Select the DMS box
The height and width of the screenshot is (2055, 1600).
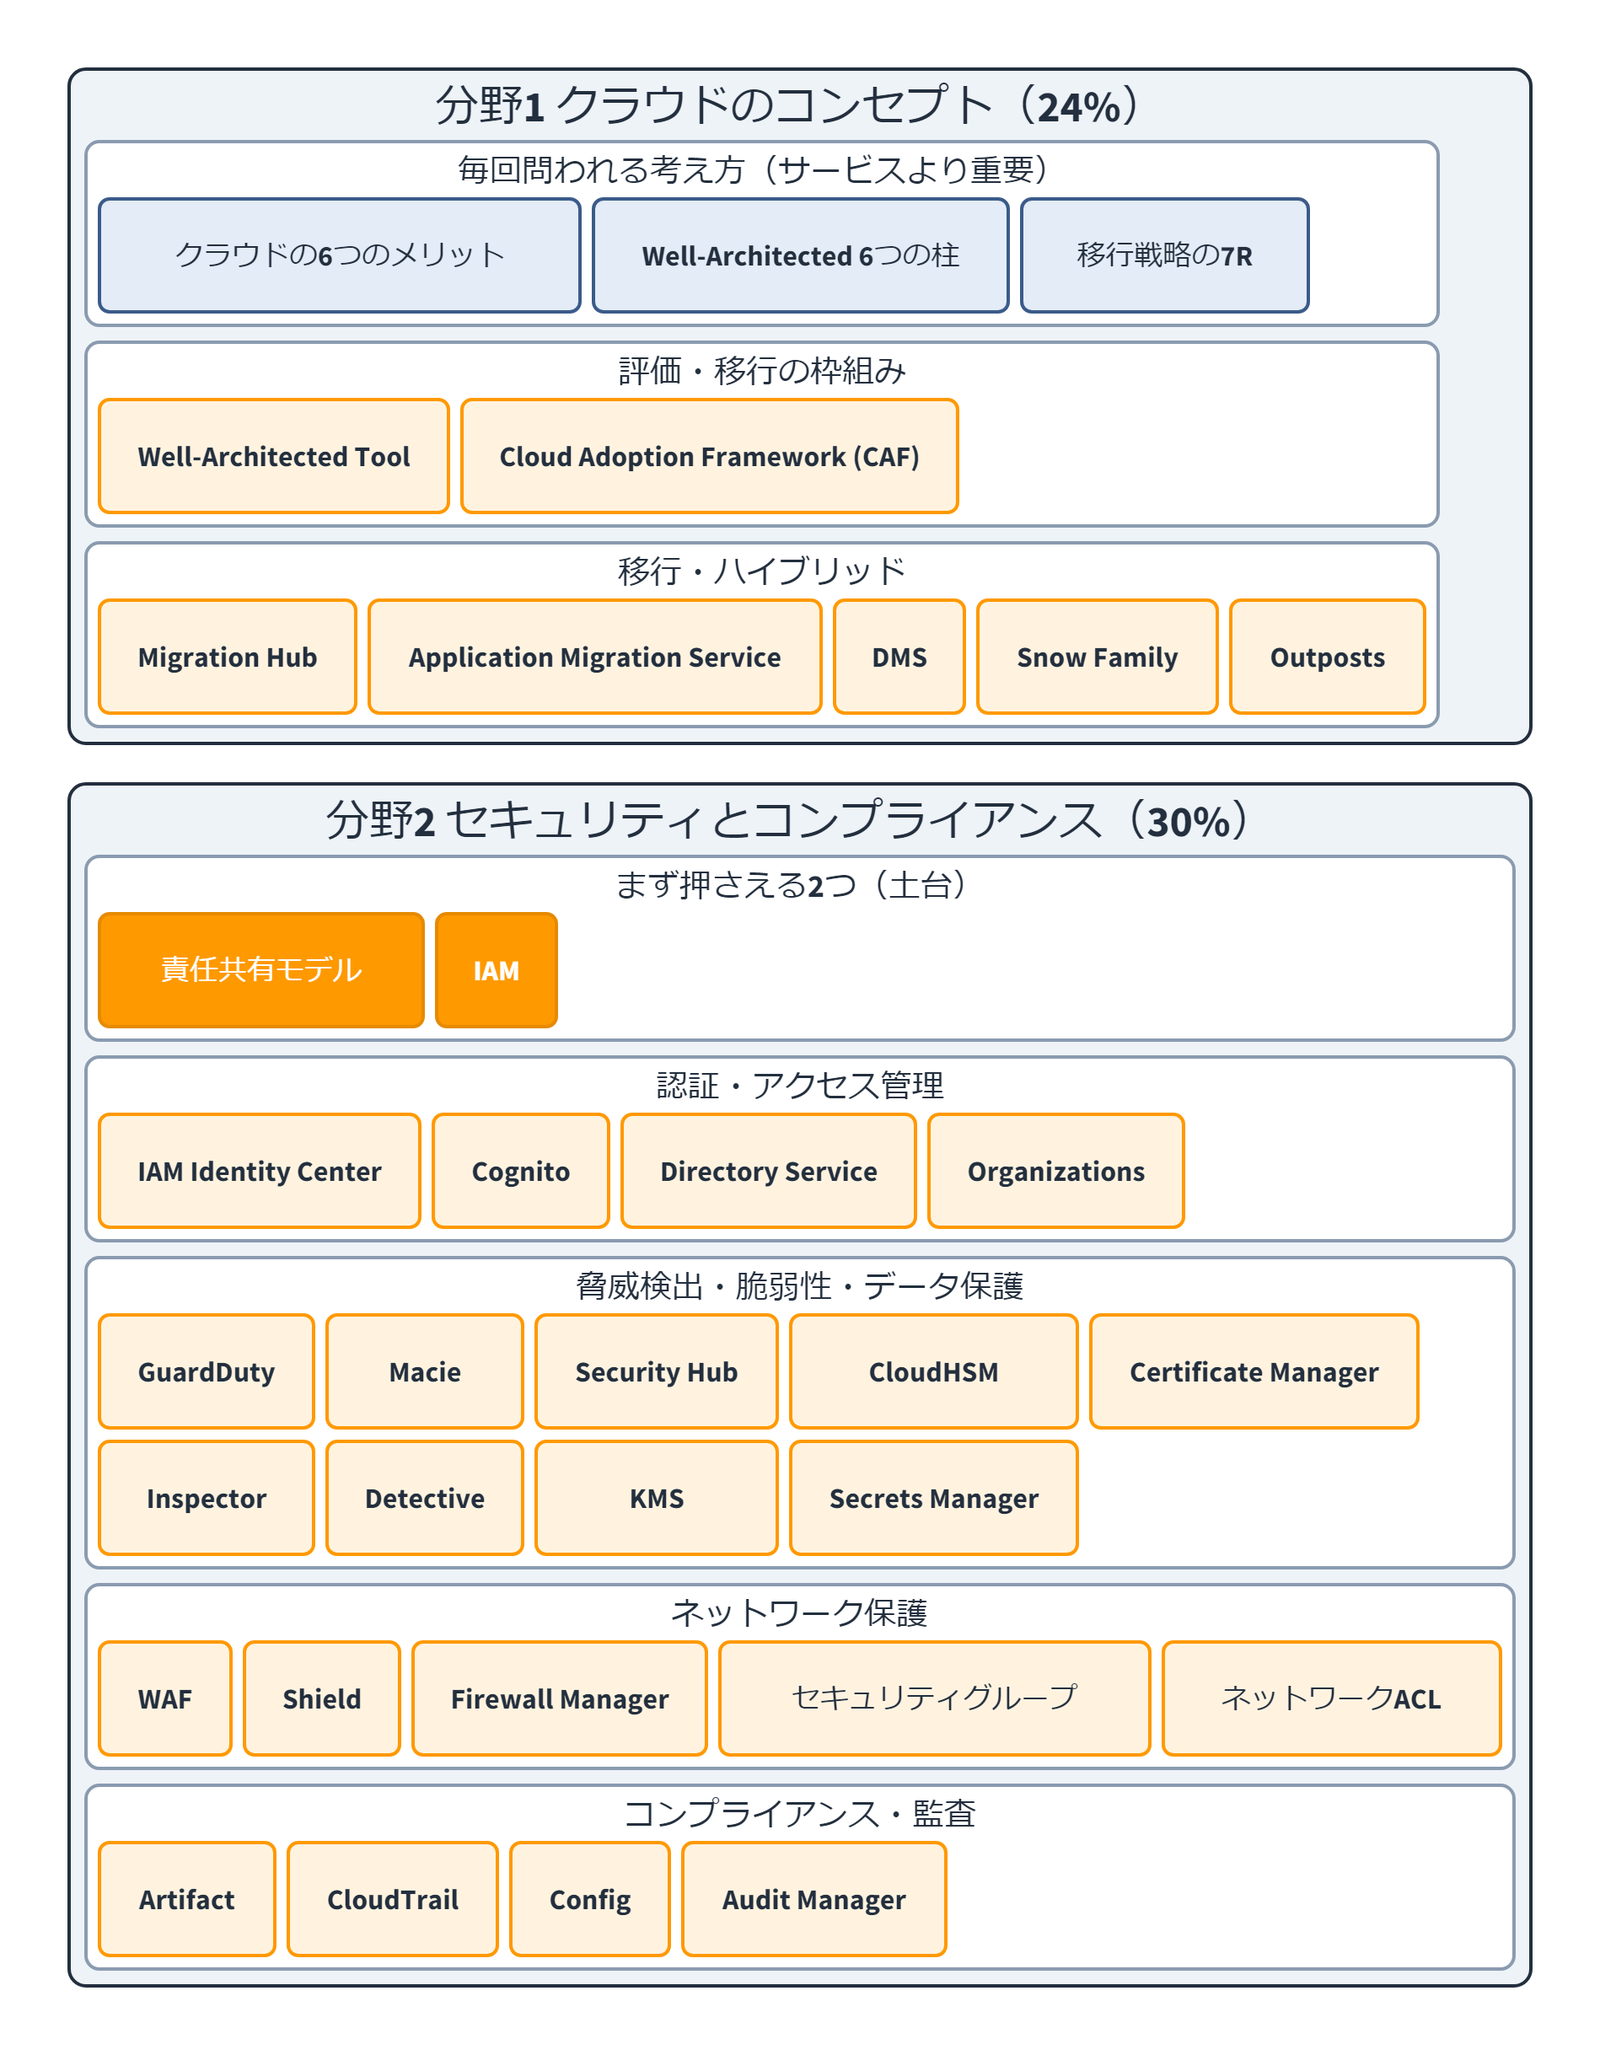[899, 657]
